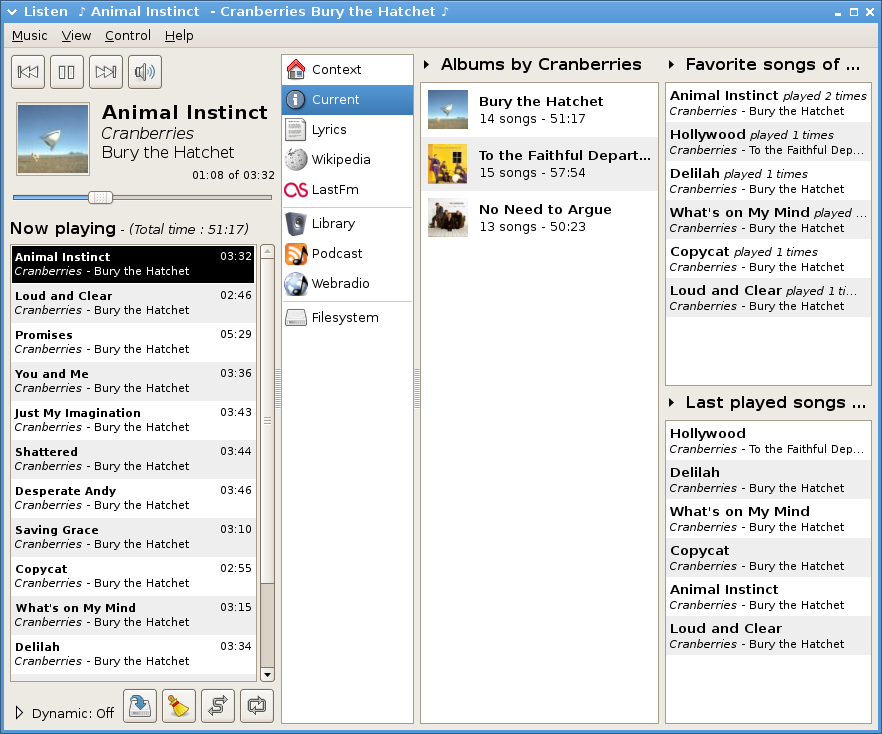The height and width of the screenshot is (734, 882).
Task: Click Animal Instinct played 2 times
Action: (768, 103)
